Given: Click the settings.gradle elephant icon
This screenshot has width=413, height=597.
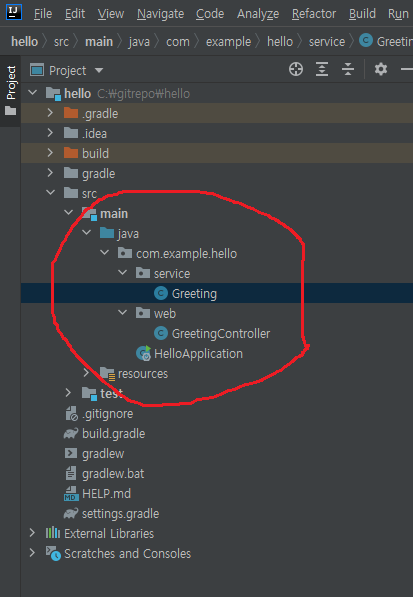Looking at the screenshot, I should [71, 513].
